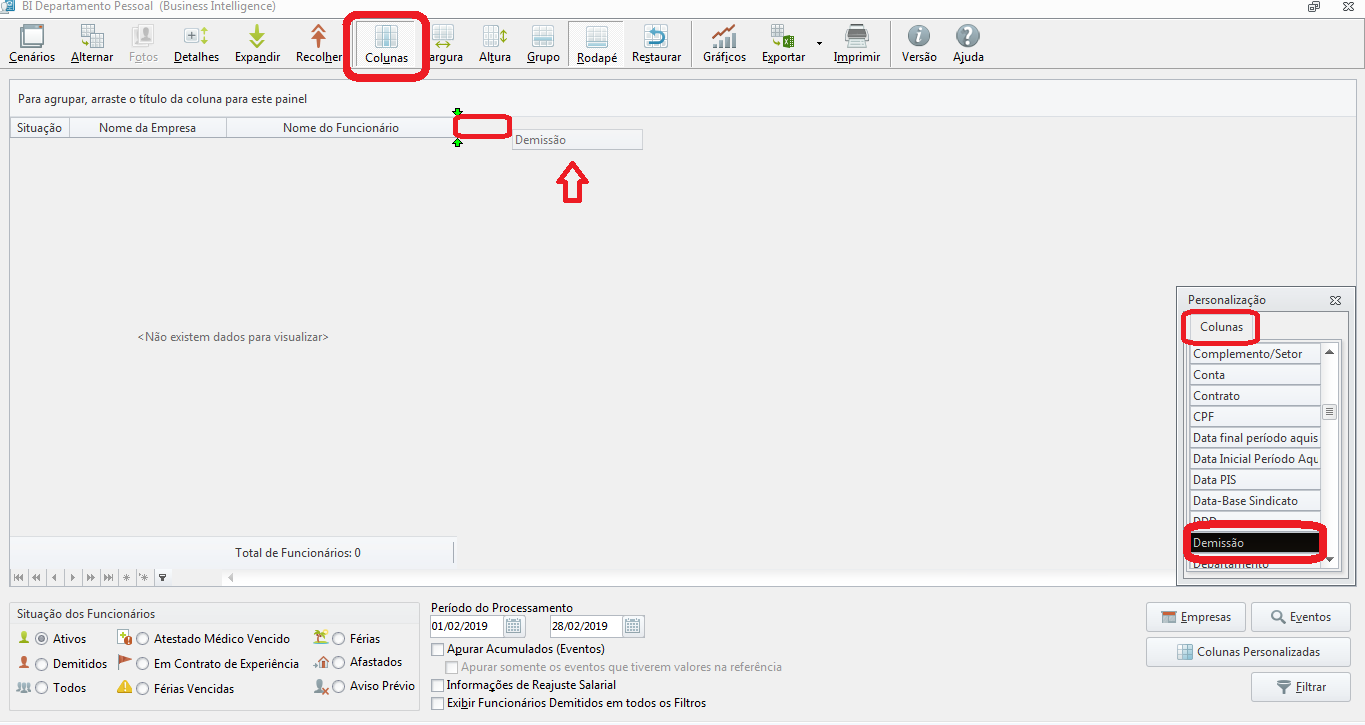Toggle the Grupo grouping panel
1365x725 pixels.
[543, 44]
